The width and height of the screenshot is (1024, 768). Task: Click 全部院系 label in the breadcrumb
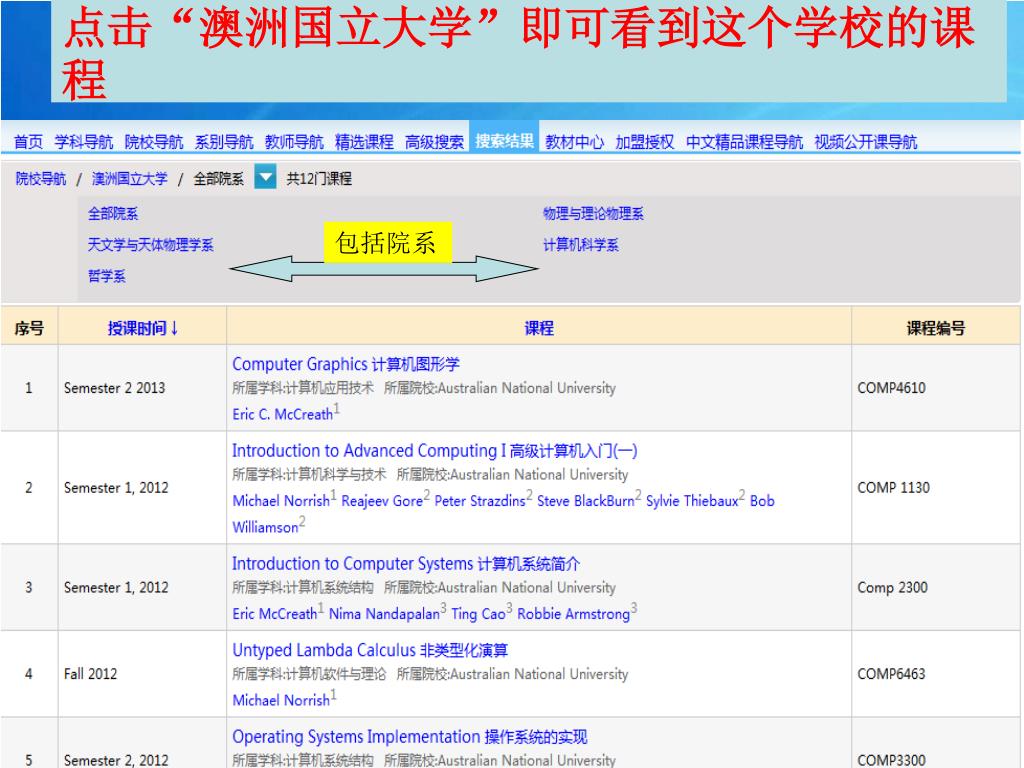(218, 178)
